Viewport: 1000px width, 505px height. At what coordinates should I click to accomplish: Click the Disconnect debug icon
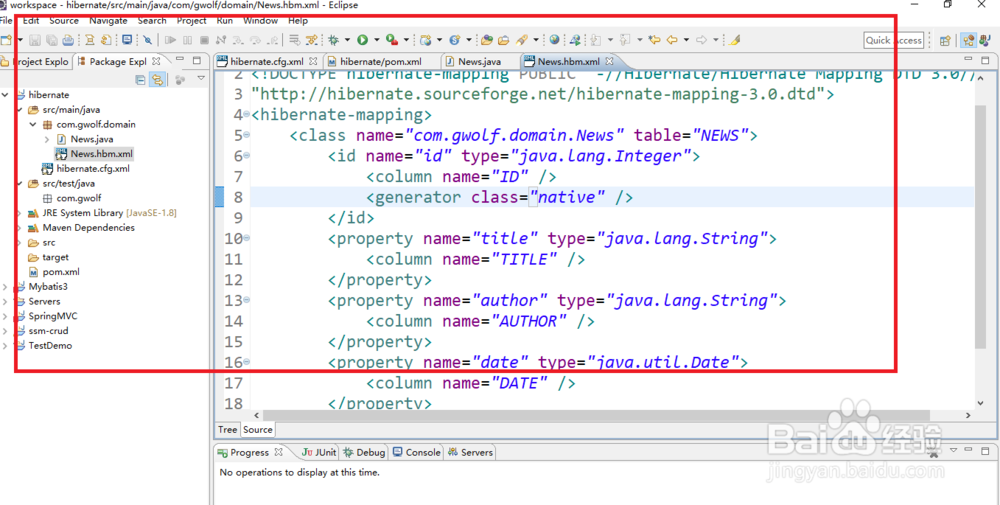click(x=221, y=40)
